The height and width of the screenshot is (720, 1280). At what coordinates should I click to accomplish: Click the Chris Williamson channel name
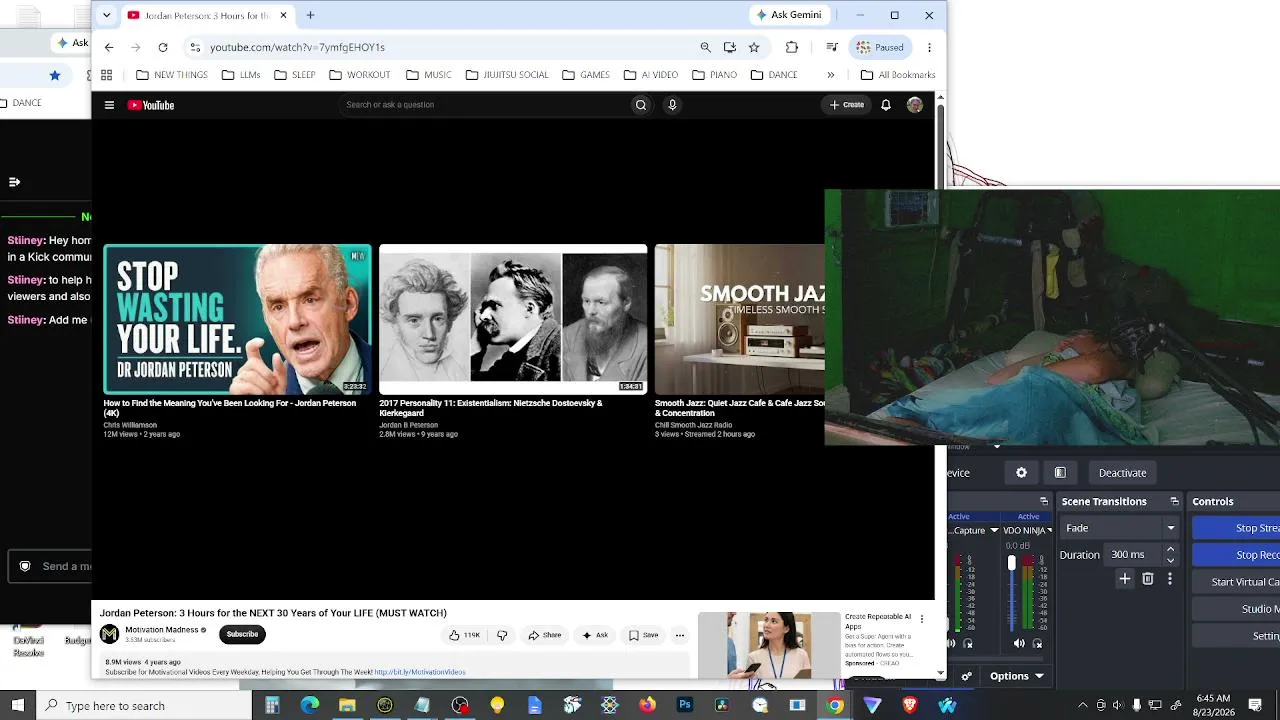coord(130,425)
